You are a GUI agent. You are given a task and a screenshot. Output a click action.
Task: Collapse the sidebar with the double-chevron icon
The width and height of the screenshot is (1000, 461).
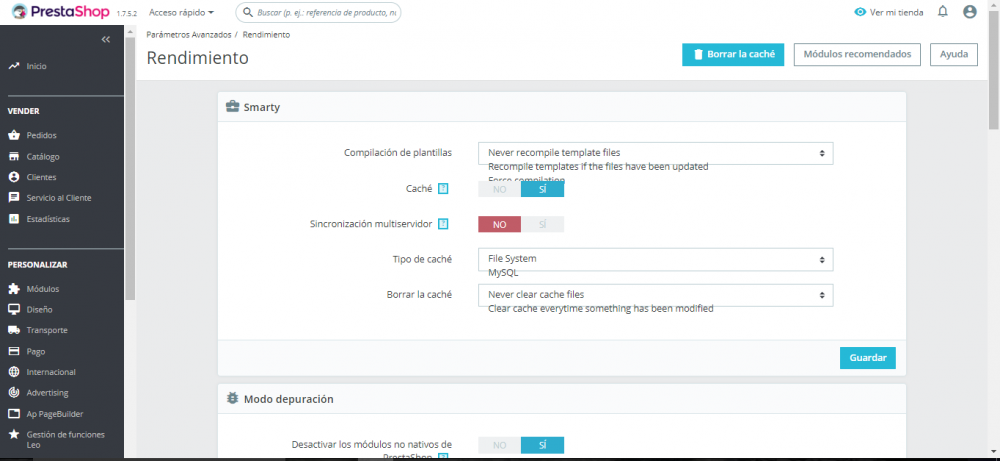click(106, 40)
